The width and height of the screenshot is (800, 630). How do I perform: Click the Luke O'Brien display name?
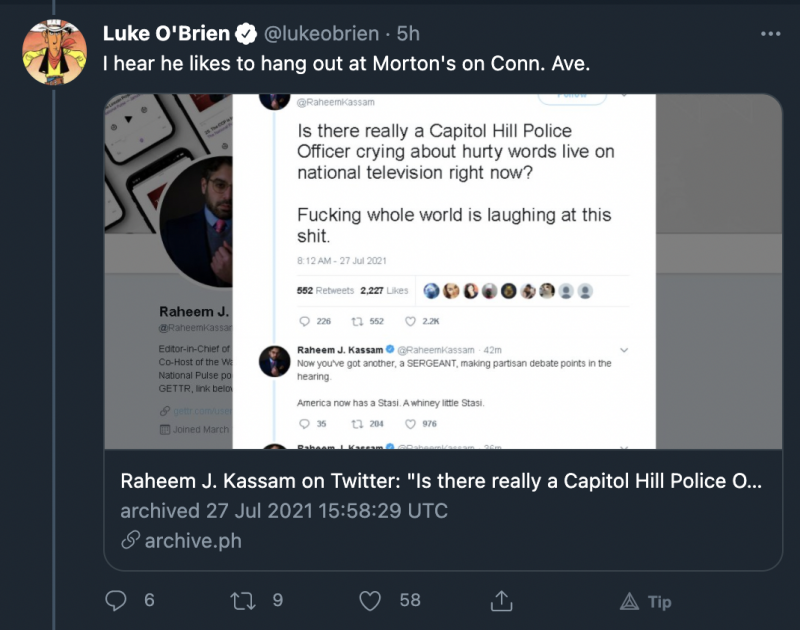tap(166, 34)
